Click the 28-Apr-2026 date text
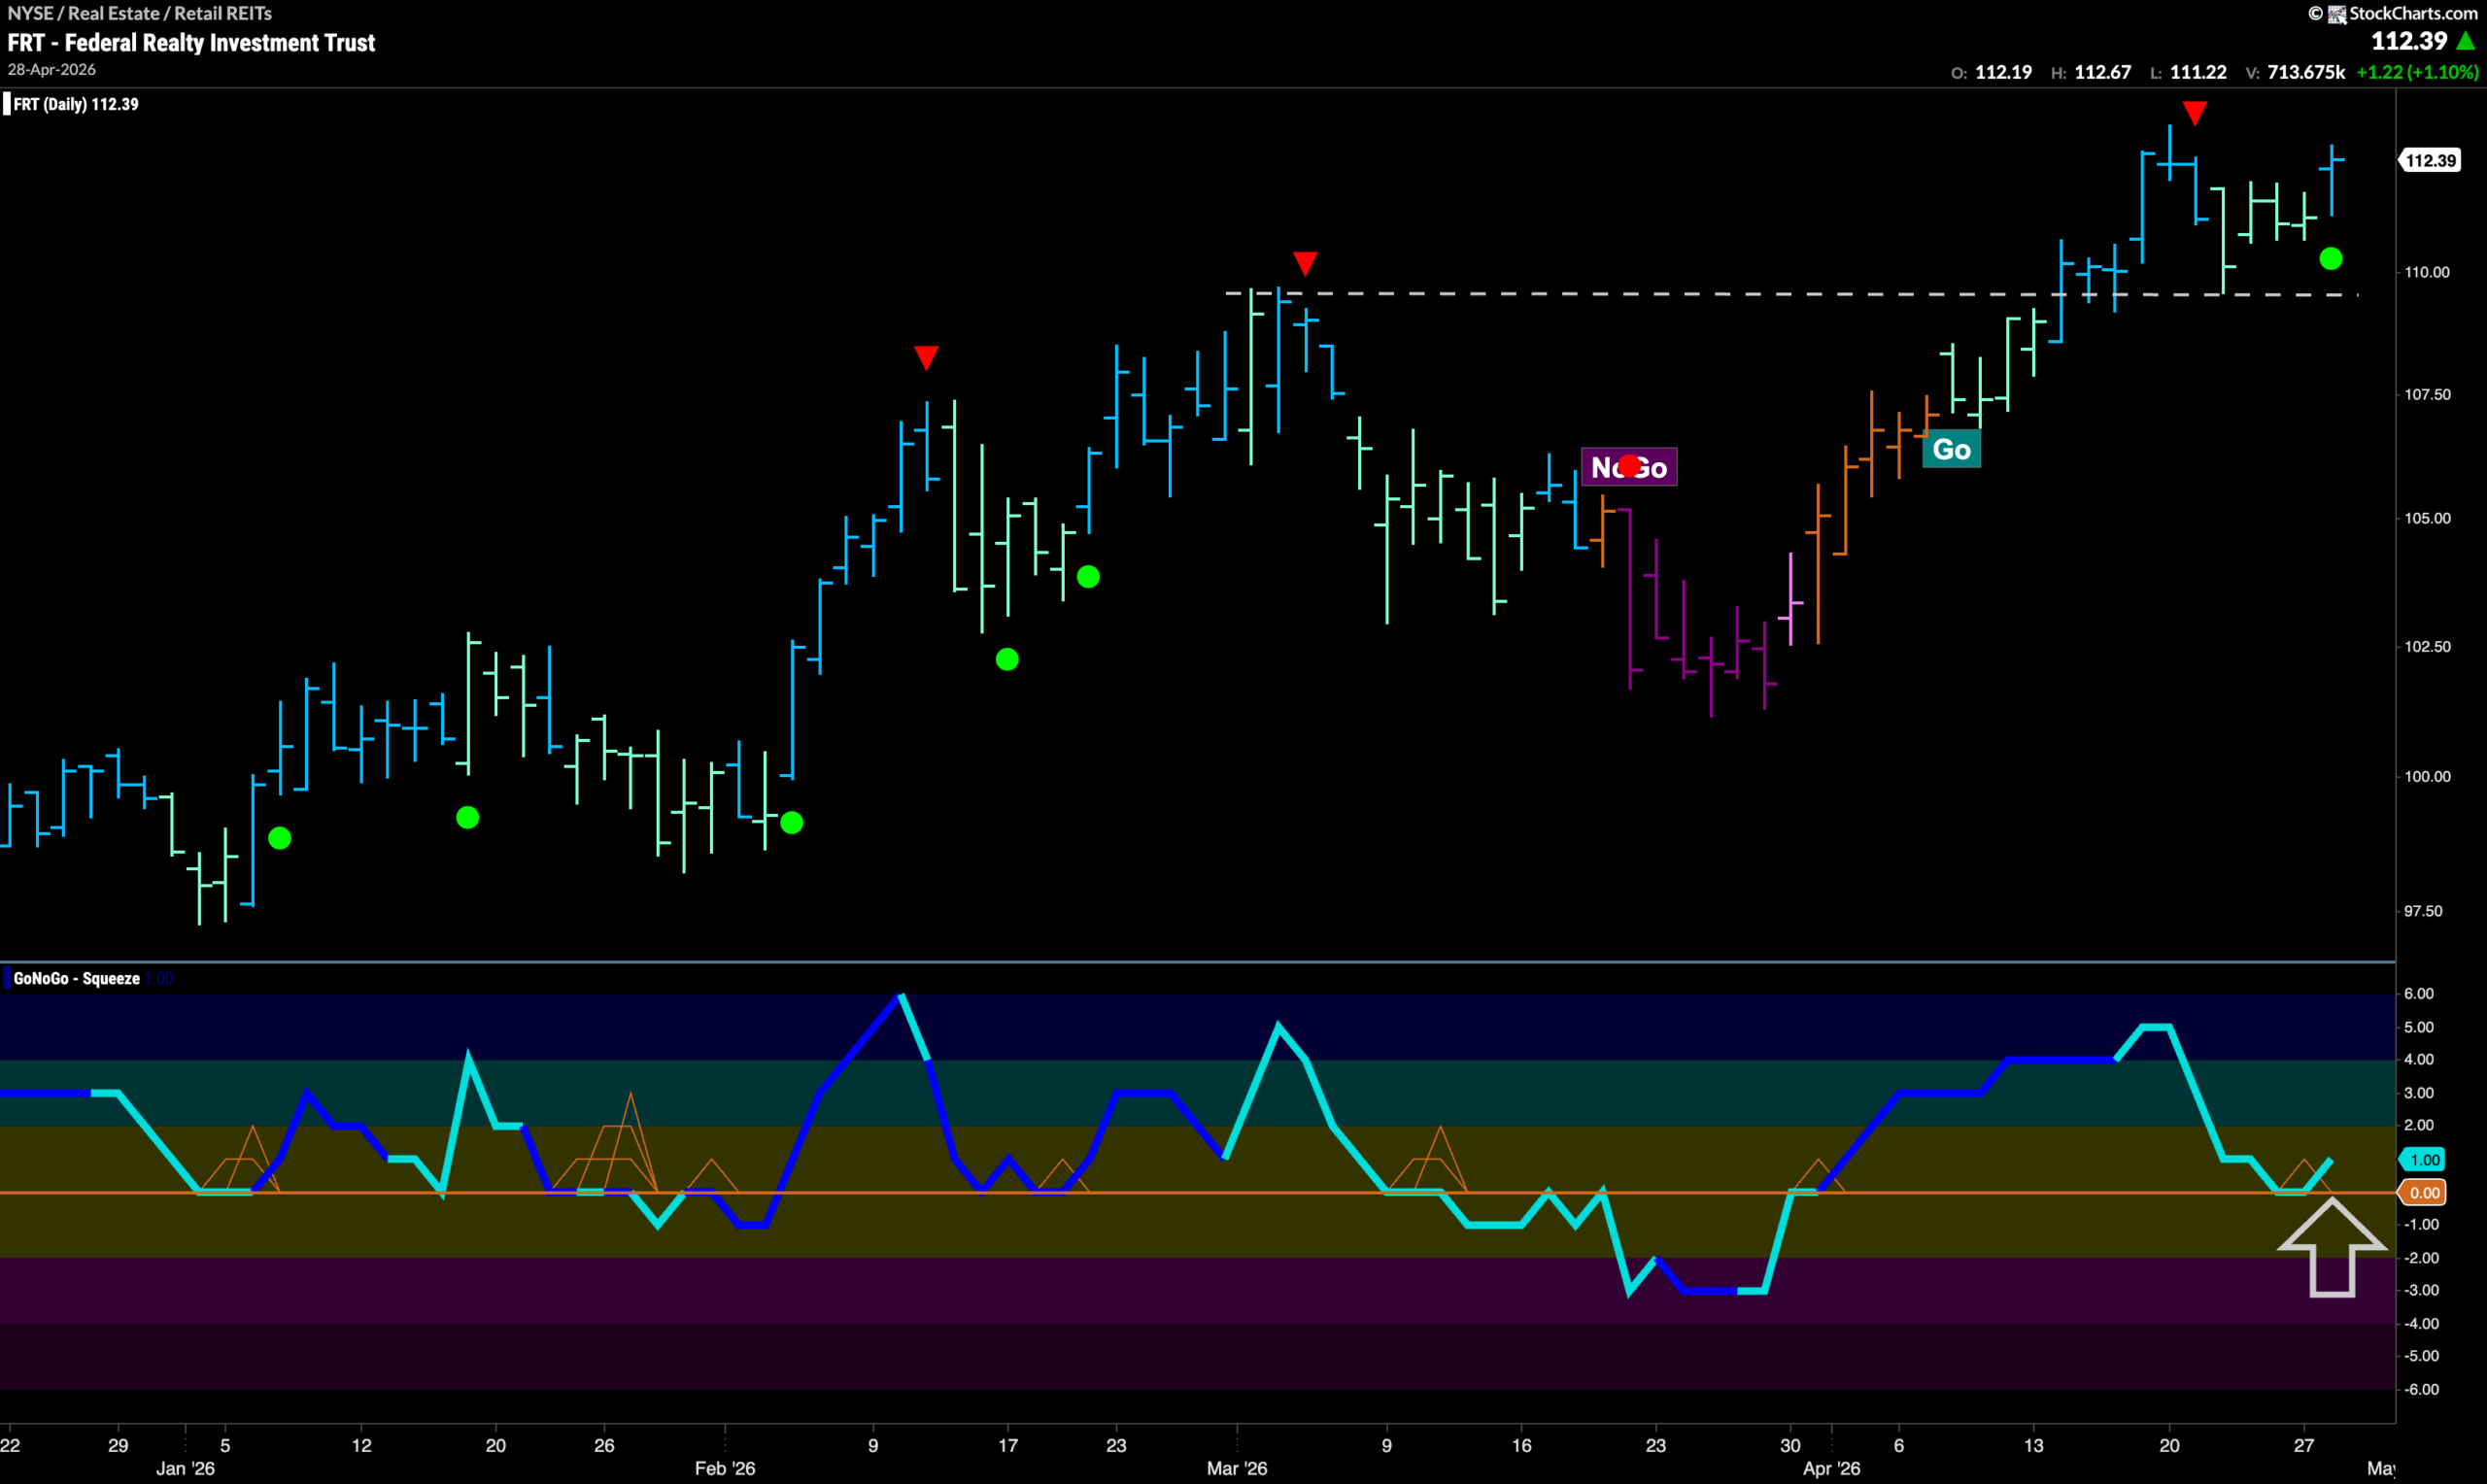 point(52,70)
